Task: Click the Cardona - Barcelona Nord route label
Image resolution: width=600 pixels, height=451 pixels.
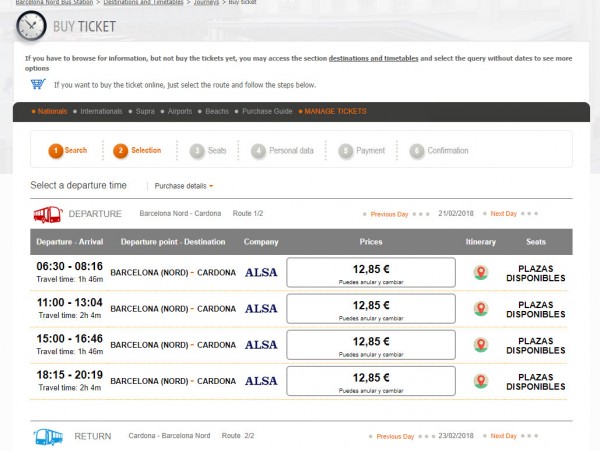Action: click(x=170, y=436)
